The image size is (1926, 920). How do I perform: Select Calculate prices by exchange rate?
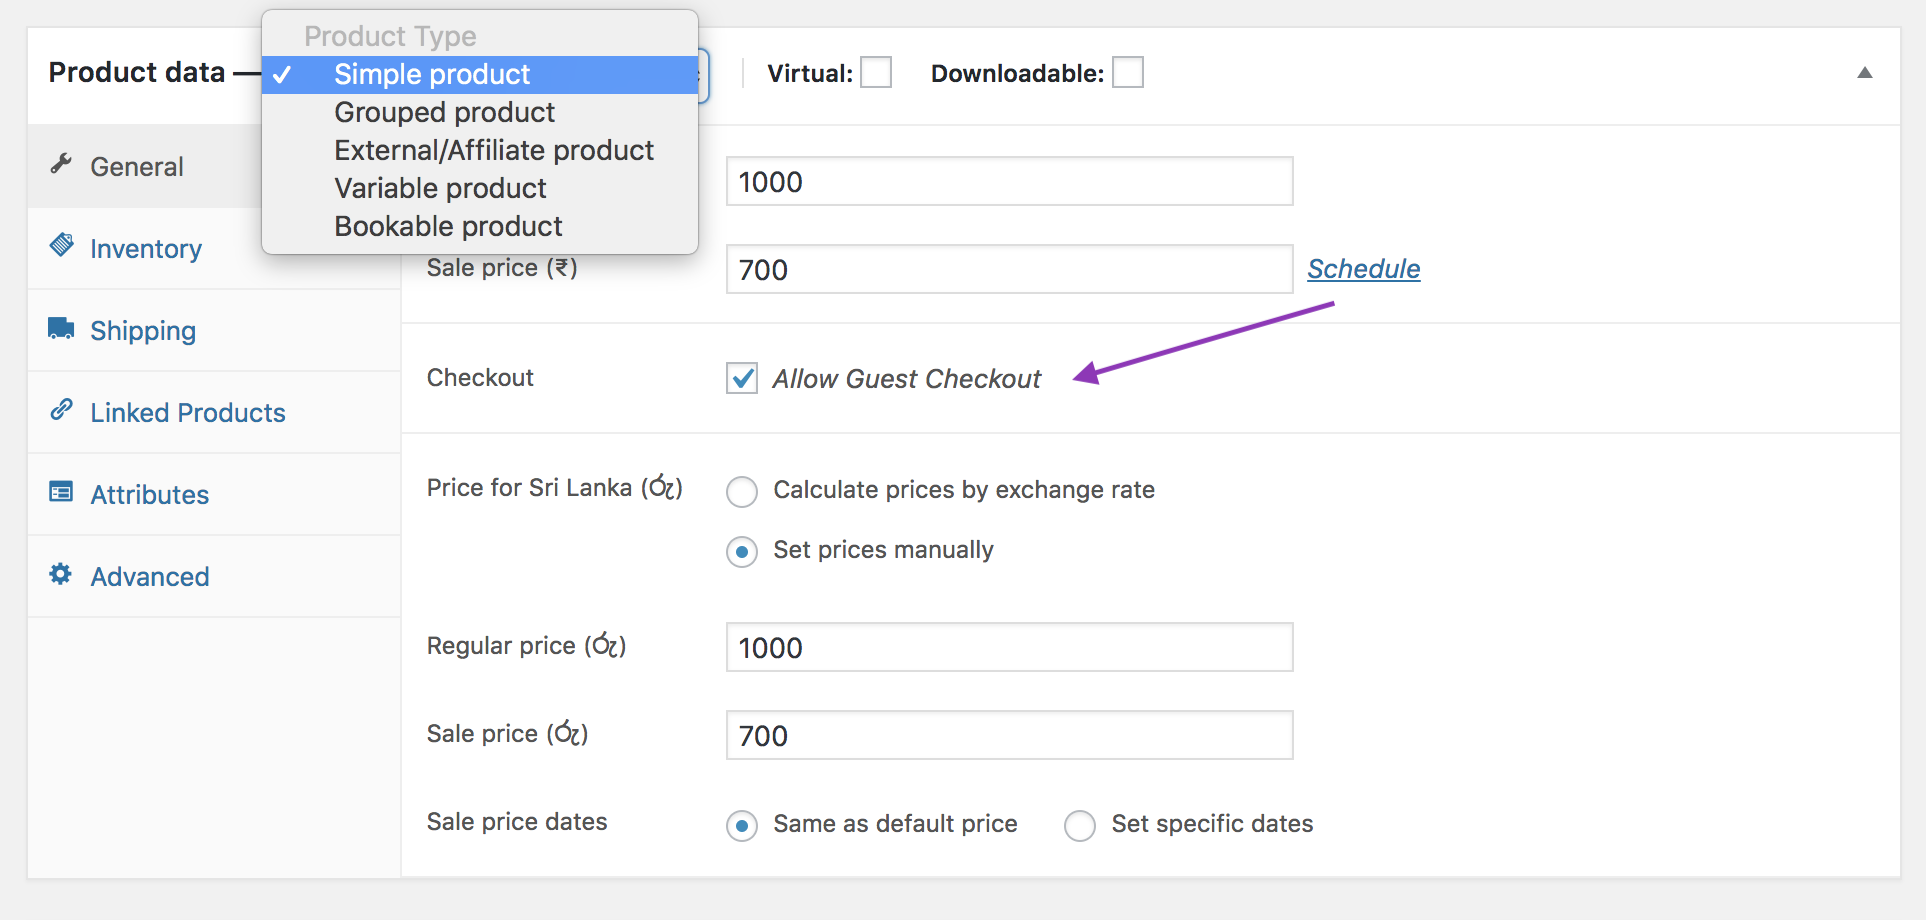tap(742, 492)
